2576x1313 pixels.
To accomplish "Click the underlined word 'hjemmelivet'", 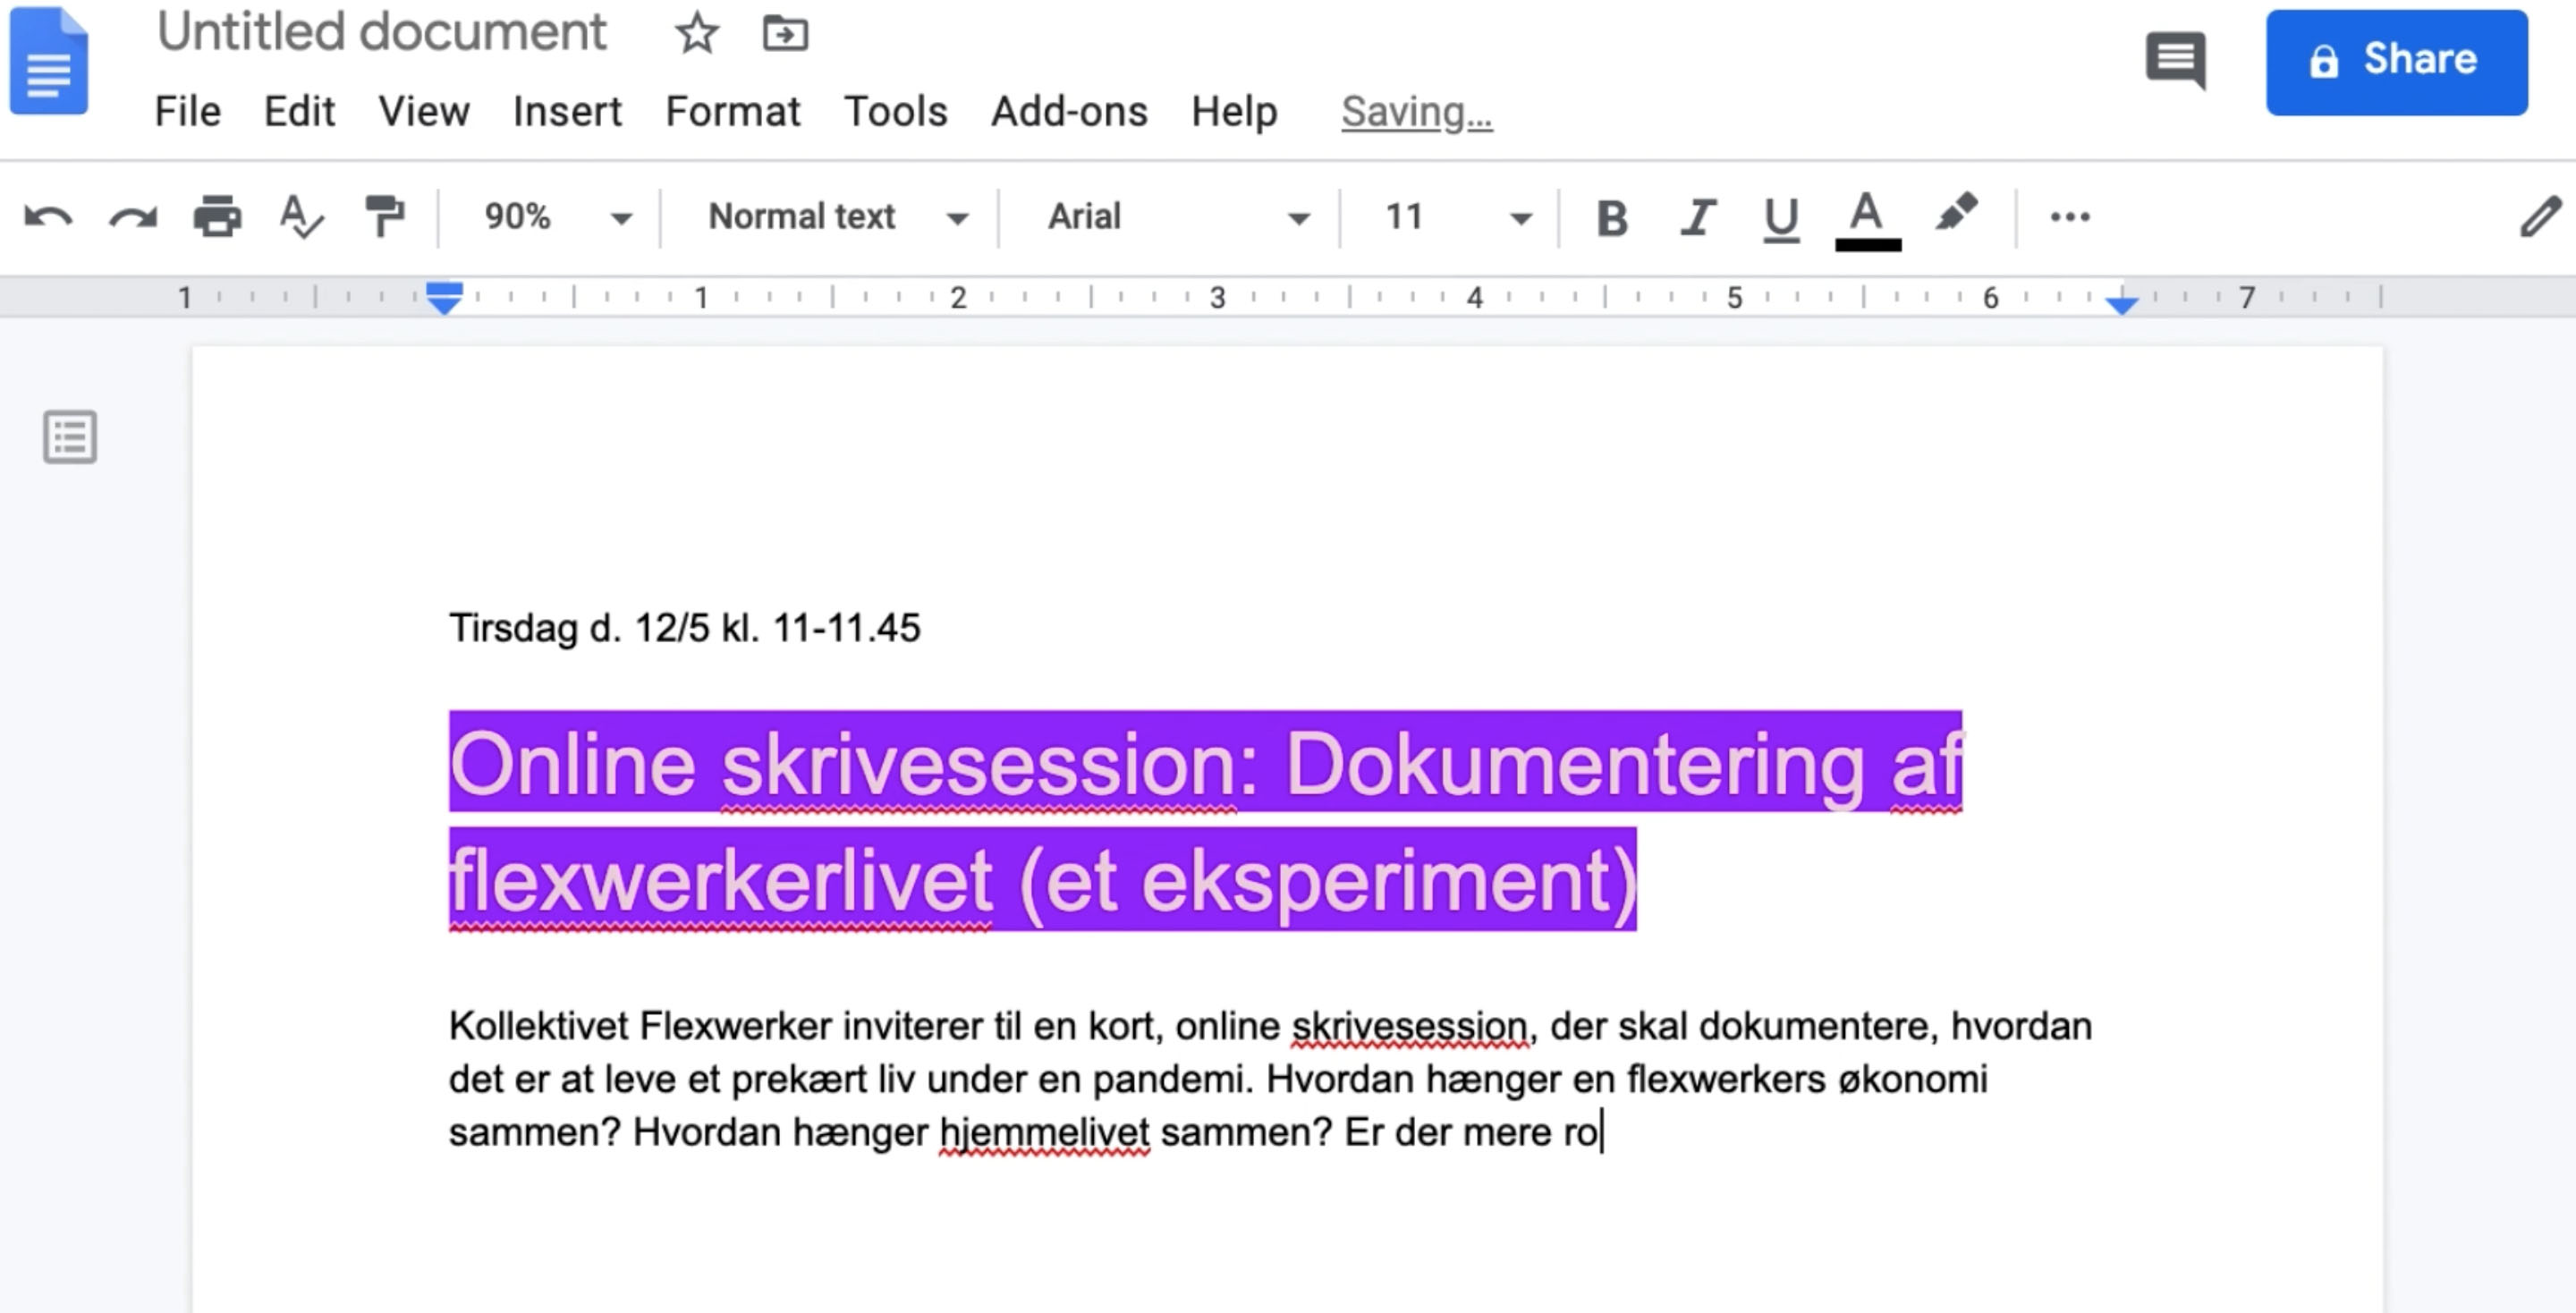I will pyautogui.click(x=1044, y=1132).
